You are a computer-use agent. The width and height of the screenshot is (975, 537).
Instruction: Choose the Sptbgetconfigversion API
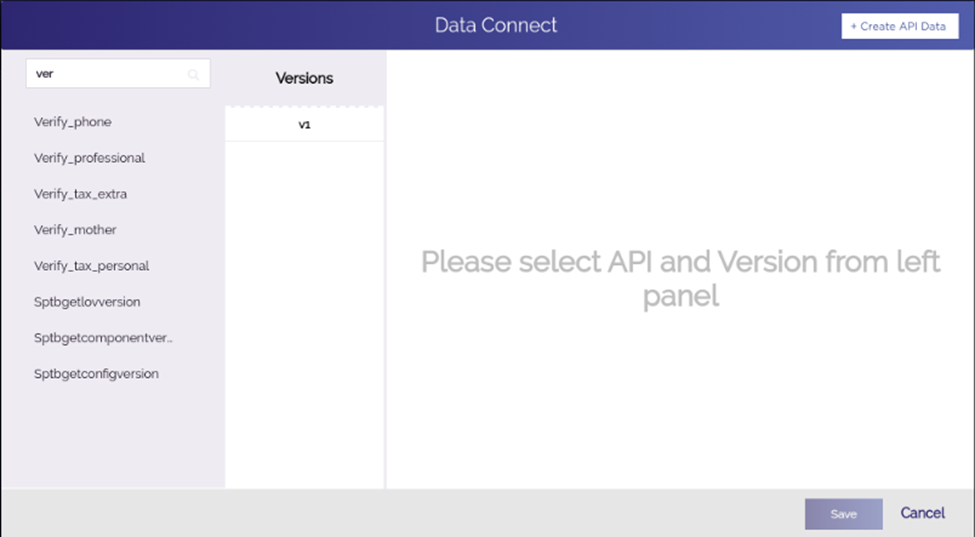click(96, 374)
